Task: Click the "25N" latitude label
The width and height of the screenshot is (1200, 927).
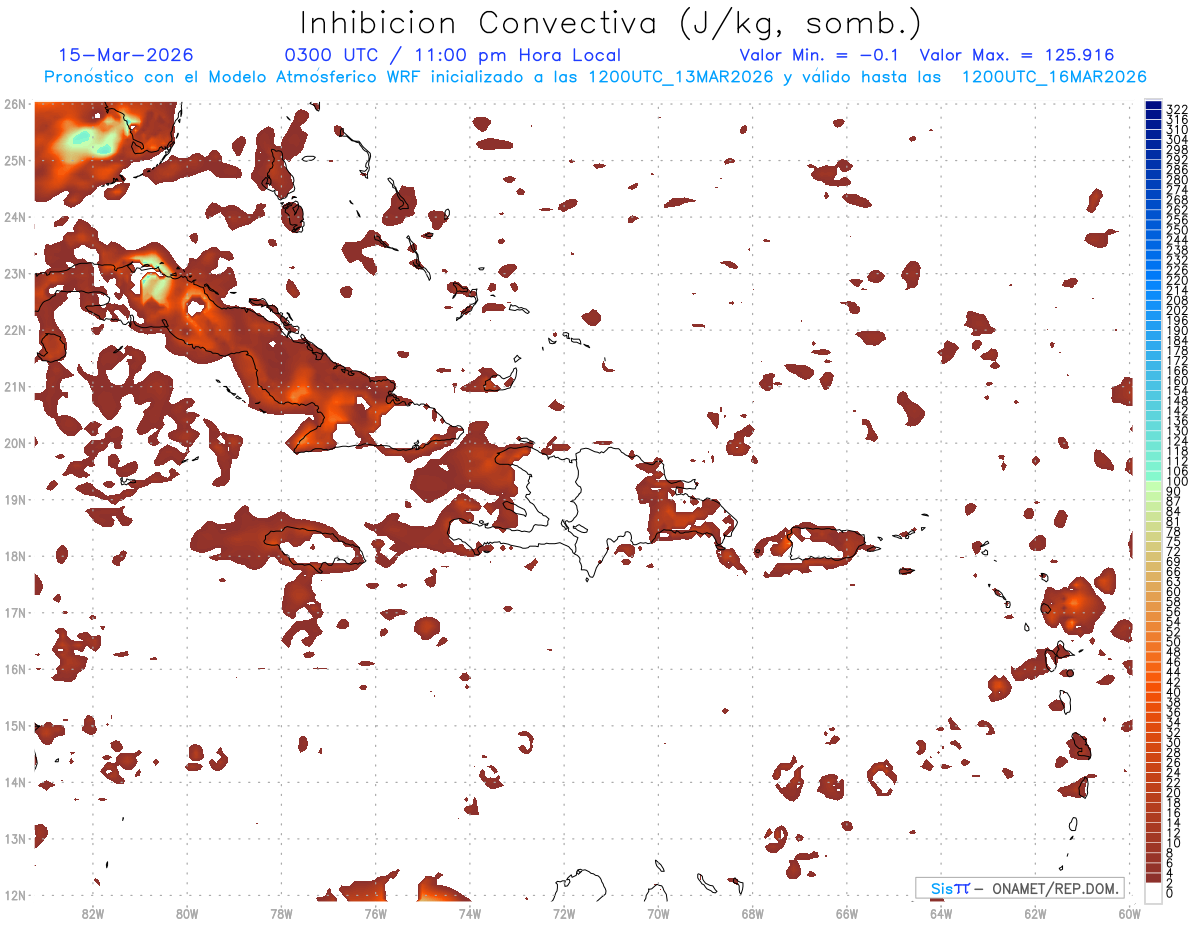Action: (14, 160)
